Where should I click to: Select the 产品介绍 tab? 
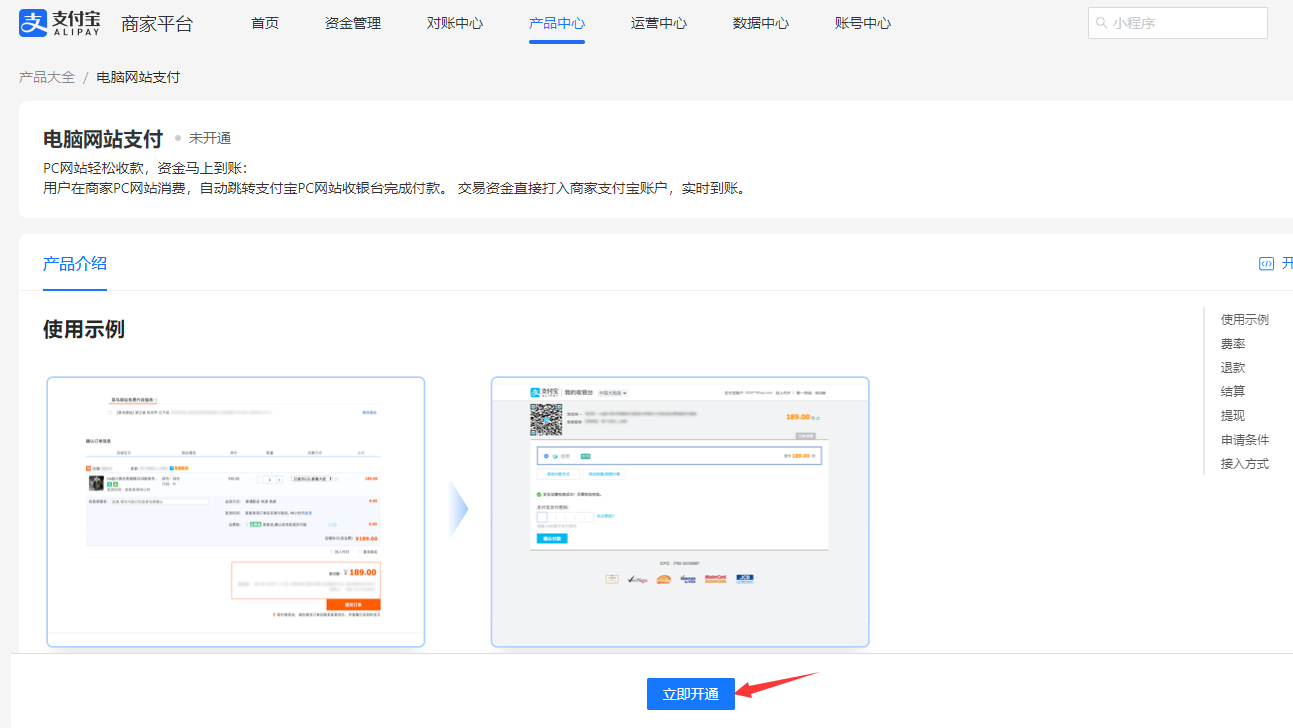[x=75, y=264]
